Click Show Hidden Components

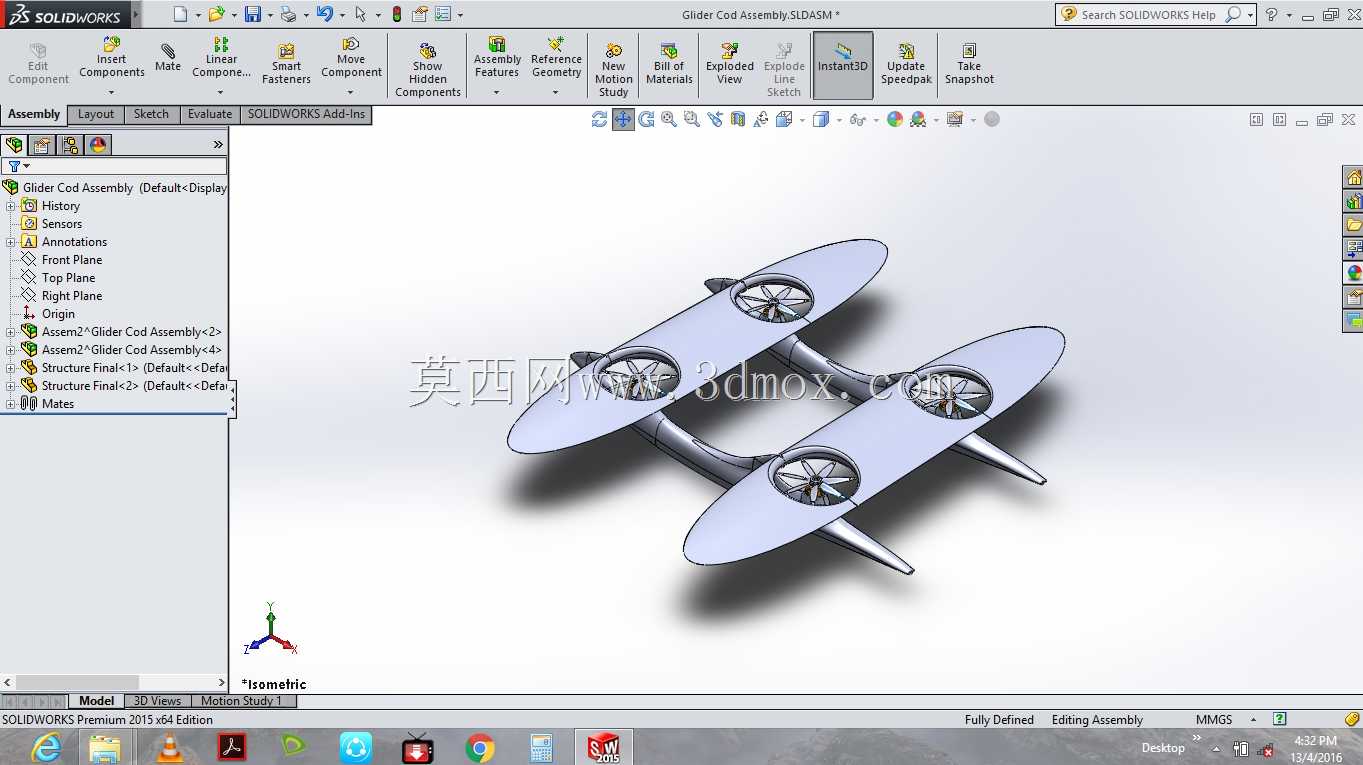(x=428, y=70)
